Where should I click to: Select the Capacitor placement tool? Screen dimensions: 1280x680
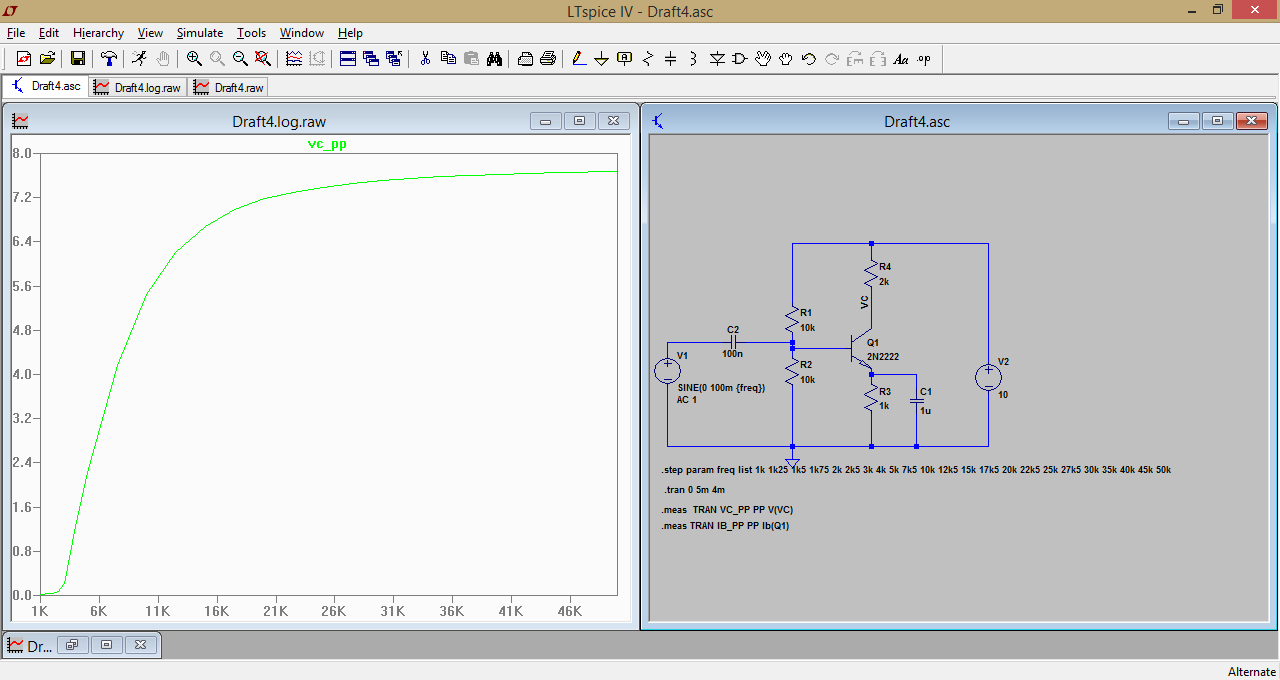pos(671,59)
